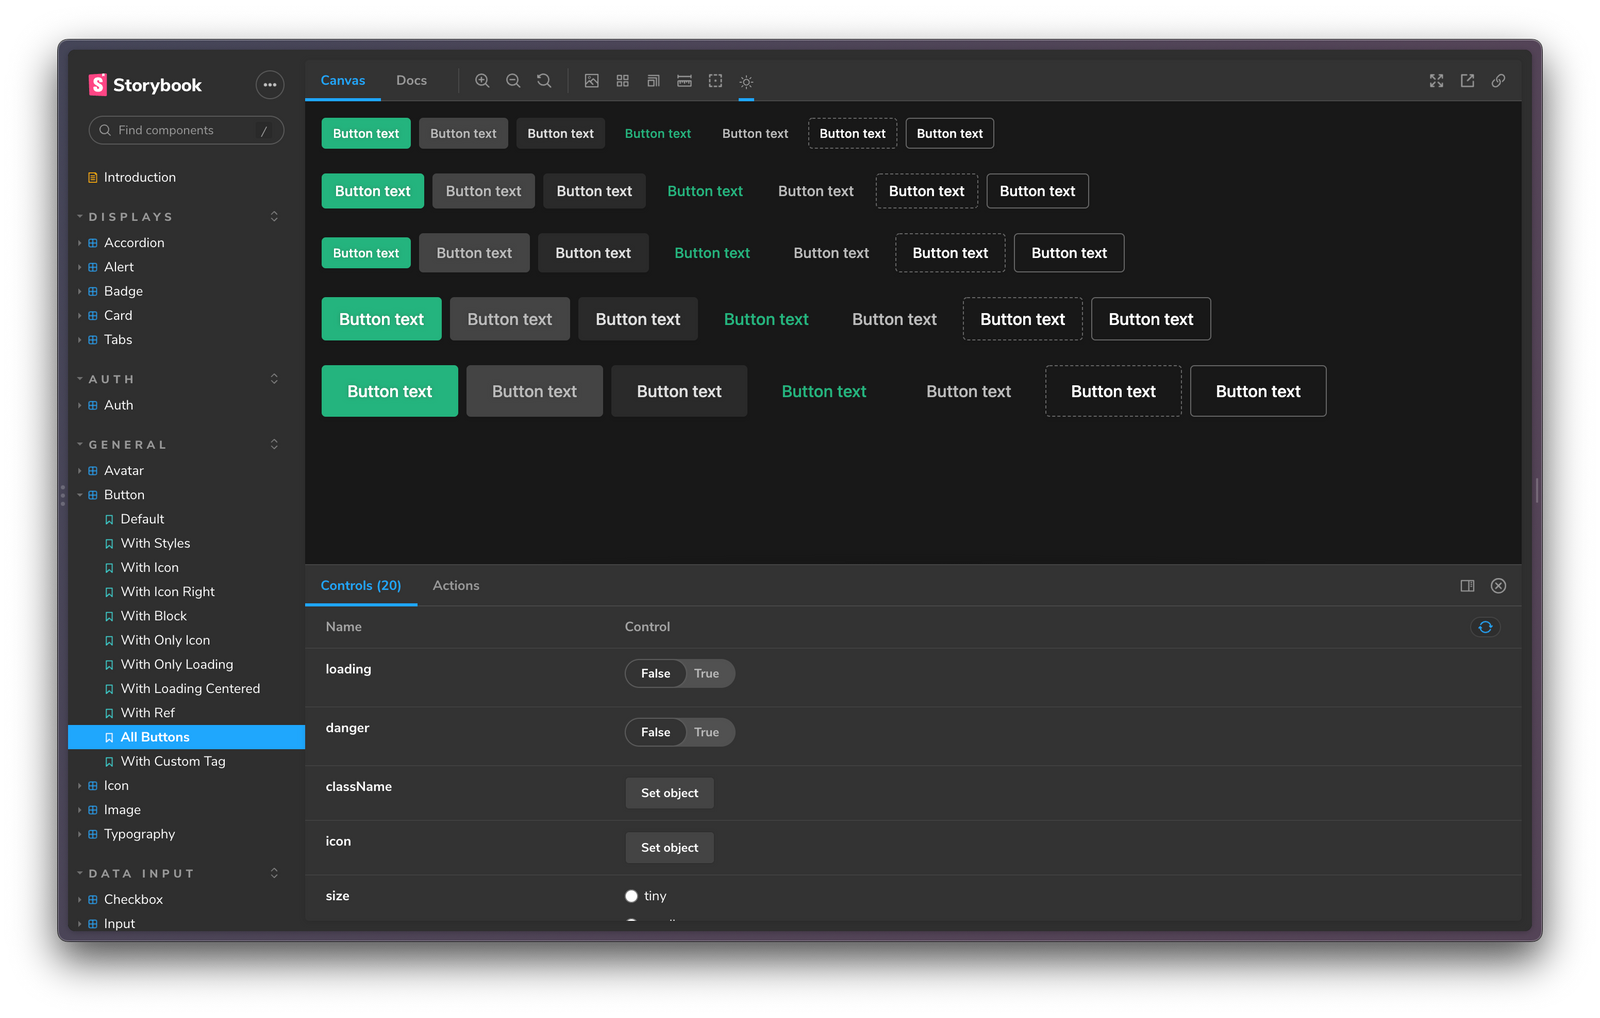The height and width of the screenshot is (1018, 1600).
Task: Select the zoom out tool
Action: click(513, 81)
